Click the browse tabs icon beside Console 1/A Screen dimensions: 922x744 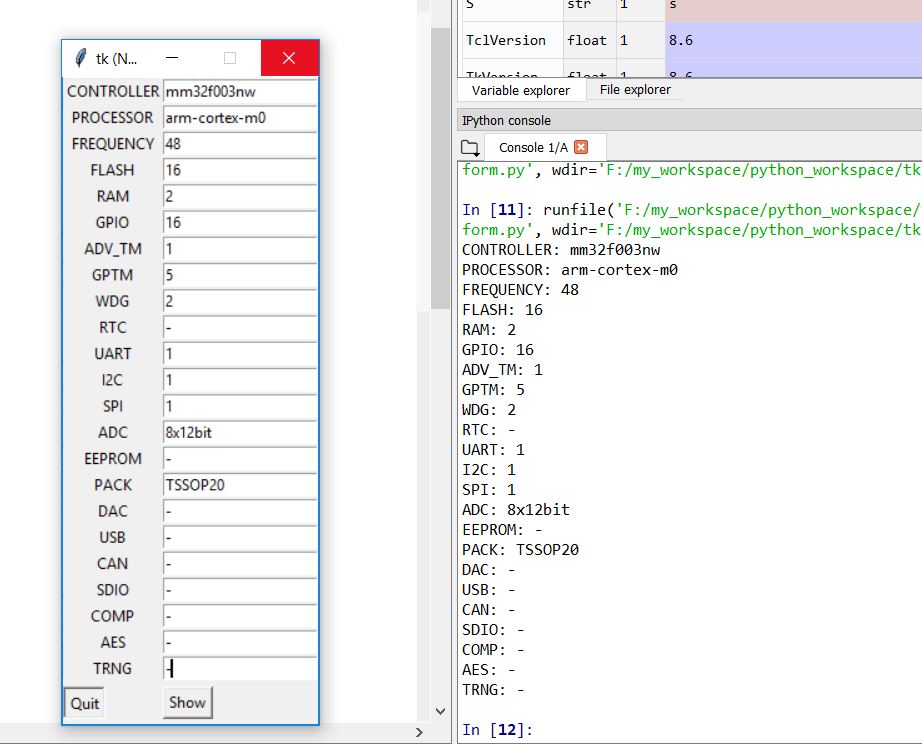click(x=468, y=145)
